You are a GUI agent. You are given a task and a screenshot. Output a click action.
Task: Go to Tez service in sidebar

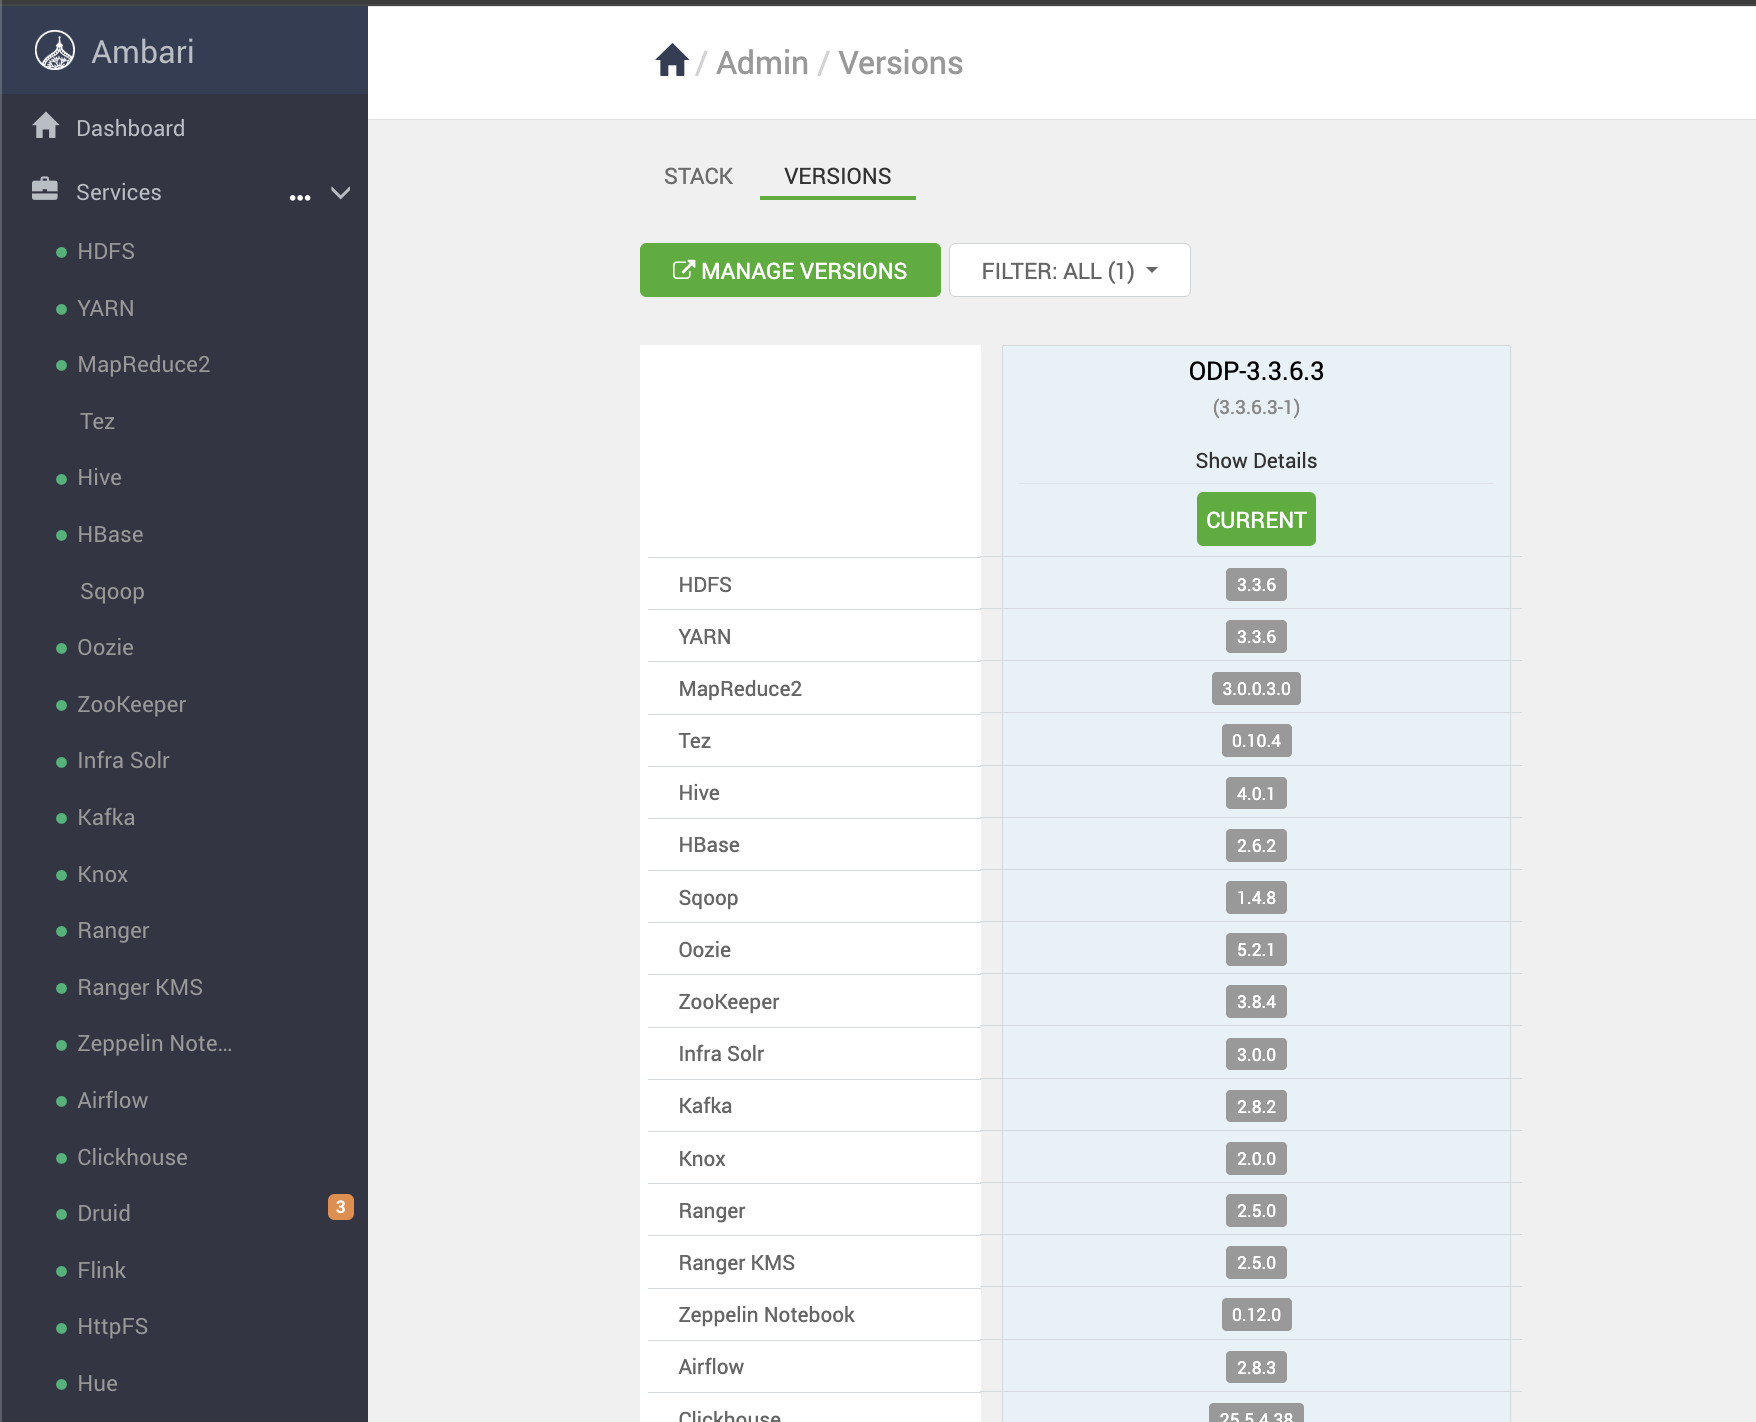tap(97, 421)
